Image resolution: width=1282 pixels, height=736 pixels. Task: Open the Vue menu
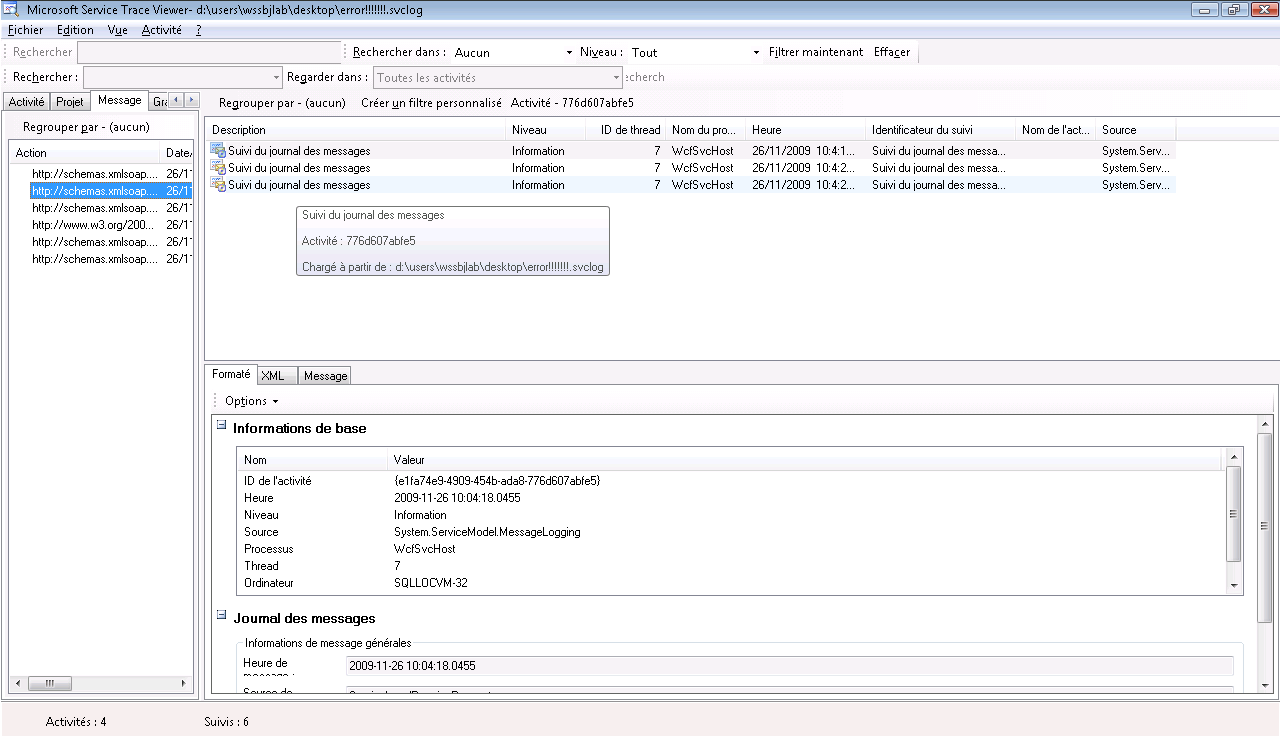[x=118, y=30]
